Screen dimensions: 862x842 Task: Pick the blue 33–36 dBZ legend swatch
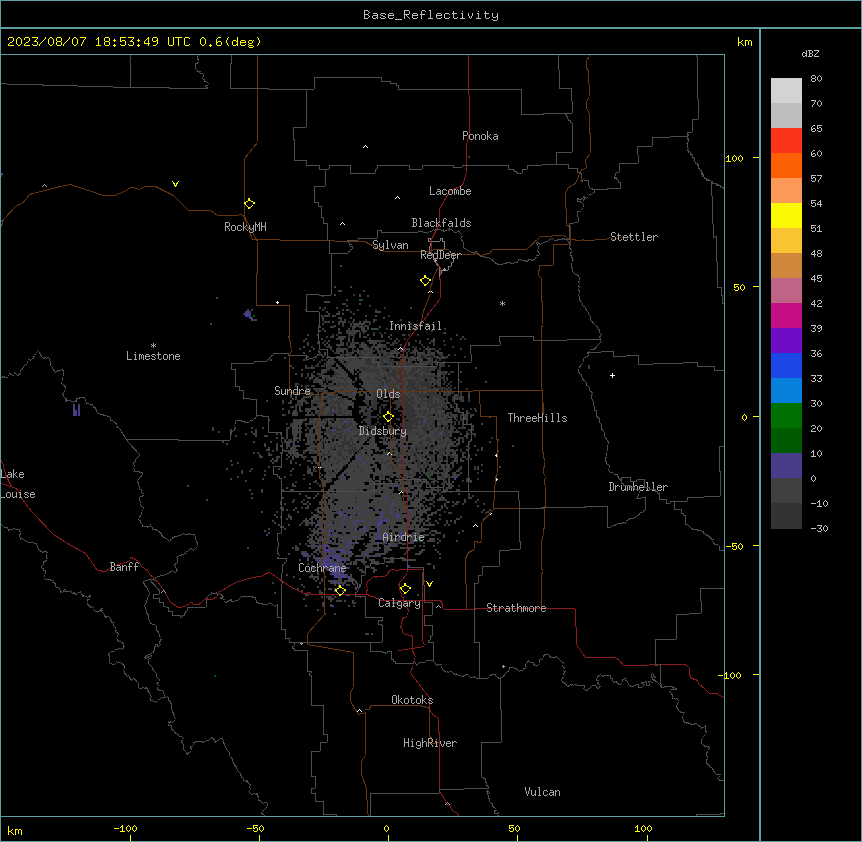point(786,366)
